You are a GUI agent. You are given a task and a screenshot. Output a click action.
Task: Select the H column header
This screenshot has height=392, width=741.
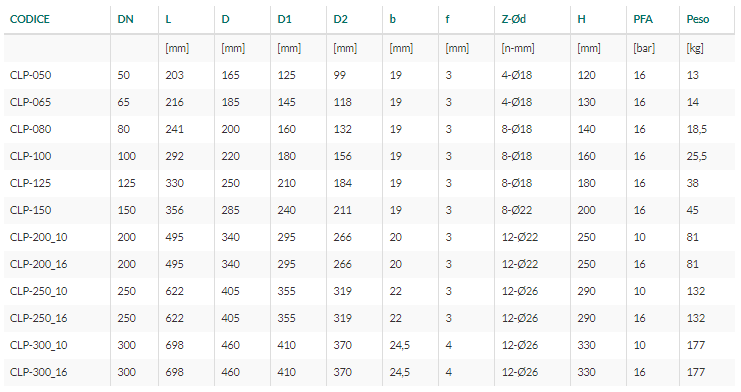coord(581,19)
